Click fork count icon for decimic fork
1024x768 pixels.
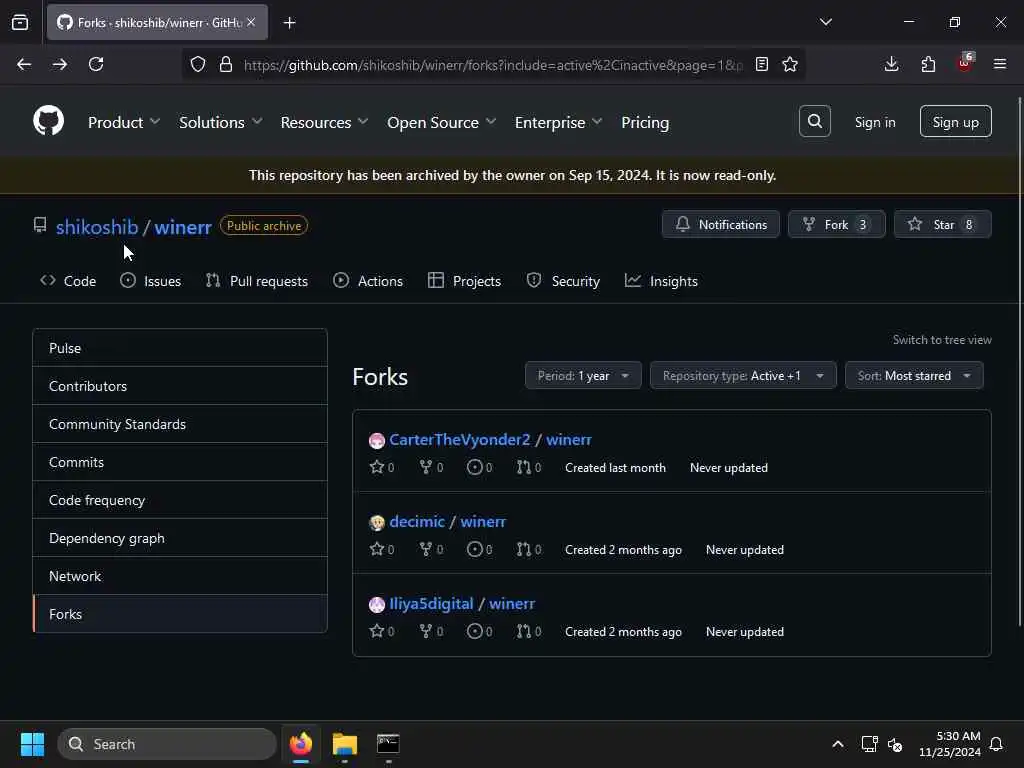coord(426,549)
